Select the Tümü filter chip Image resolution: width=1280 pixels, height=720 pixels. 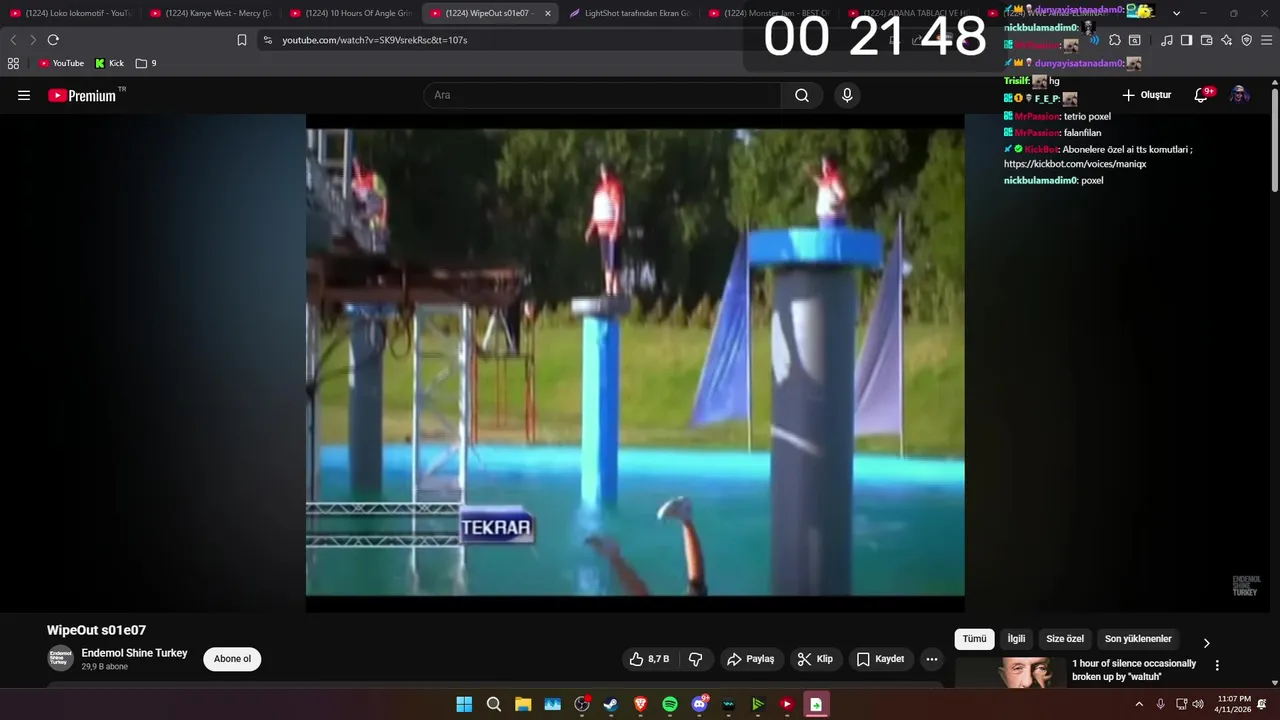(x=974, y=639)
